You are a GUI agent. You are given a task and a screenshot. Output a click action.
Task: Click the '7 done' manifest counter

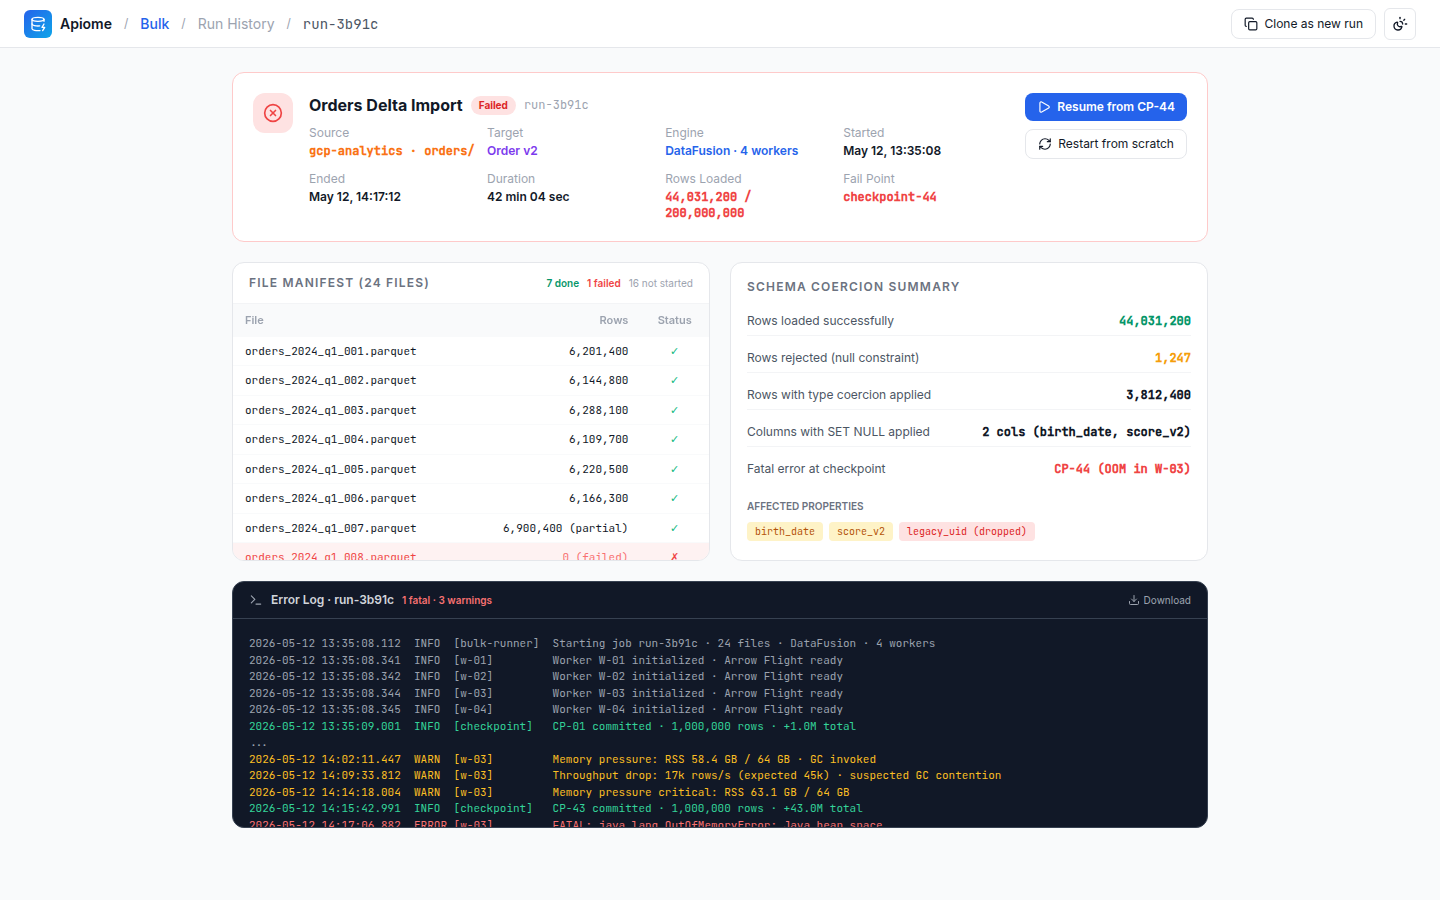[563, 283]
